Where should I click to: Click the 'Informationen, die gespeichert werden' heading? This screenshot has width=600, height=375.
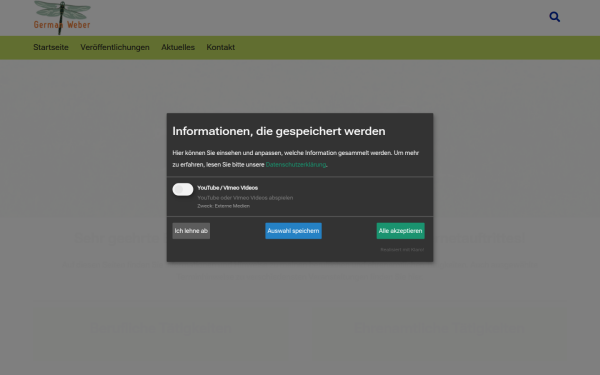coord(279,131)
